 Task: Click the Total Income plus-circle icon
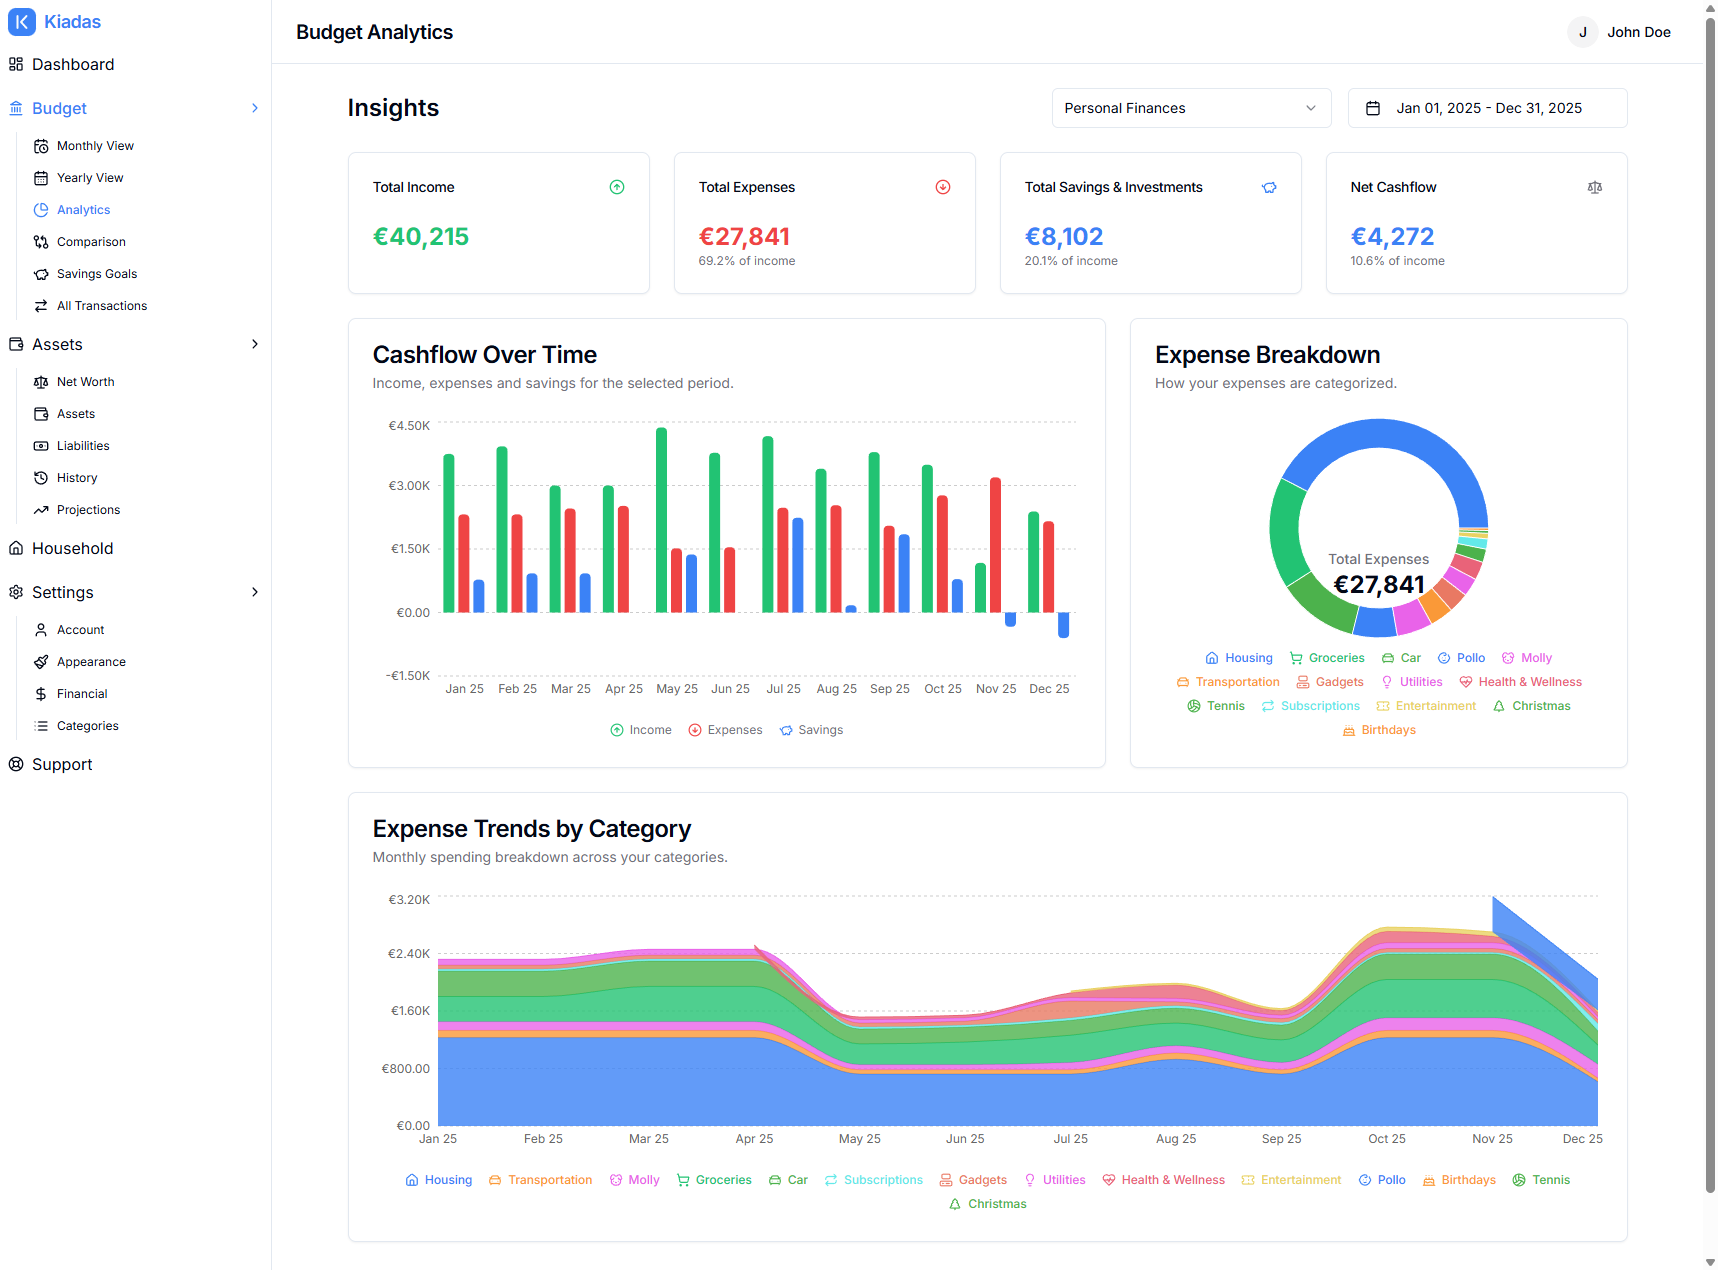coord(617,186)
